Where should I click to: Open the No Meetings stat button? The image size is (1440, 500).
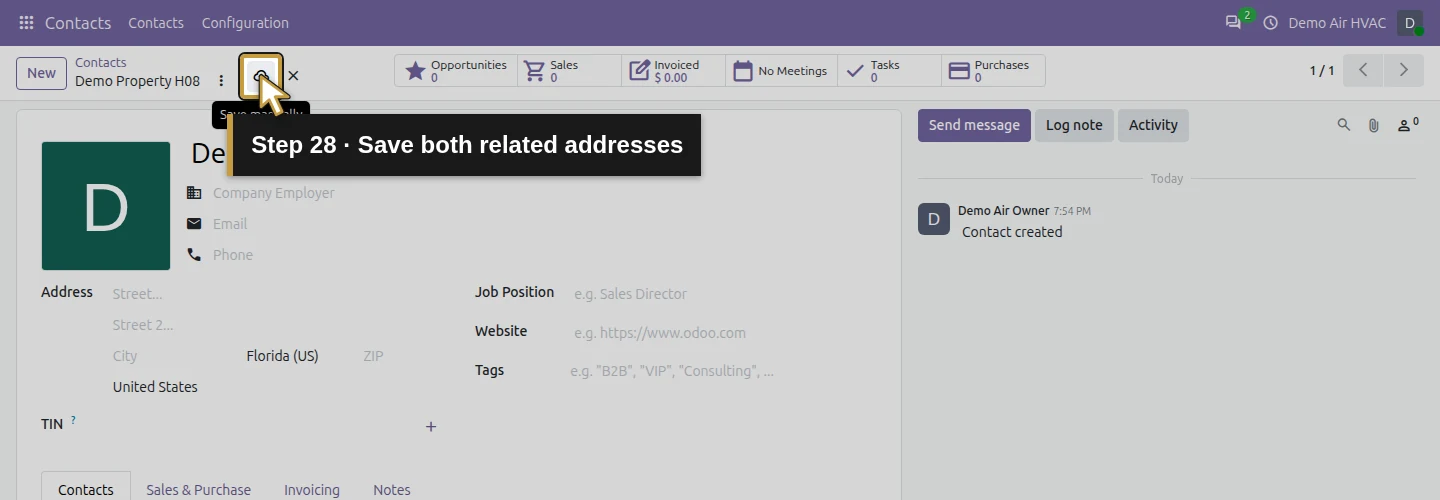click(x=781, y=71)
